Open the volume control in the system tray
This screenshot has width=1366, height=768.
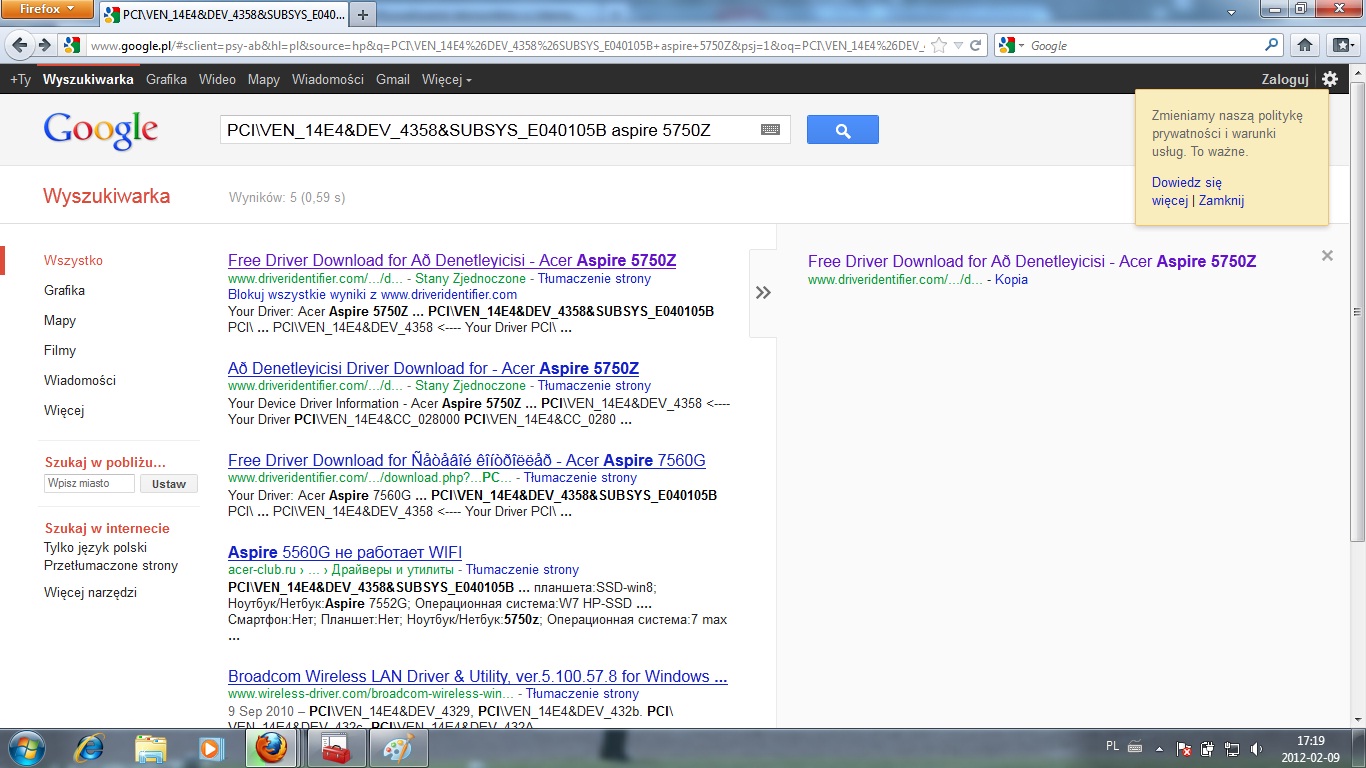tap(1255, 748)
